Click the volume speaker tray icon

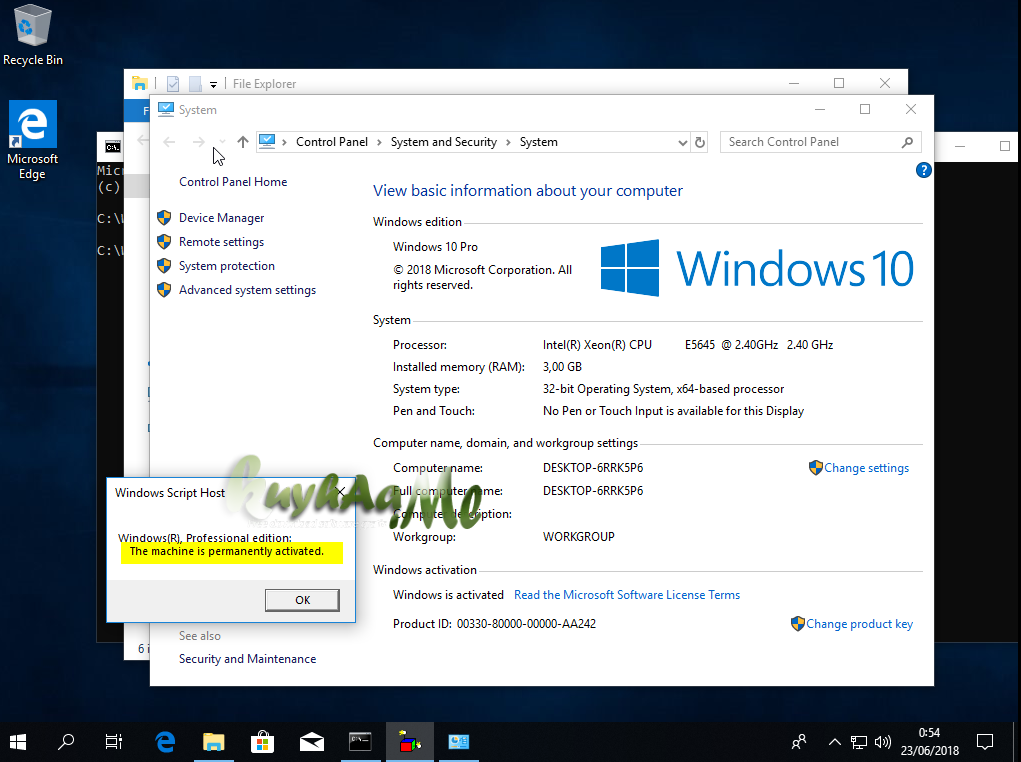tap(882, 742)
